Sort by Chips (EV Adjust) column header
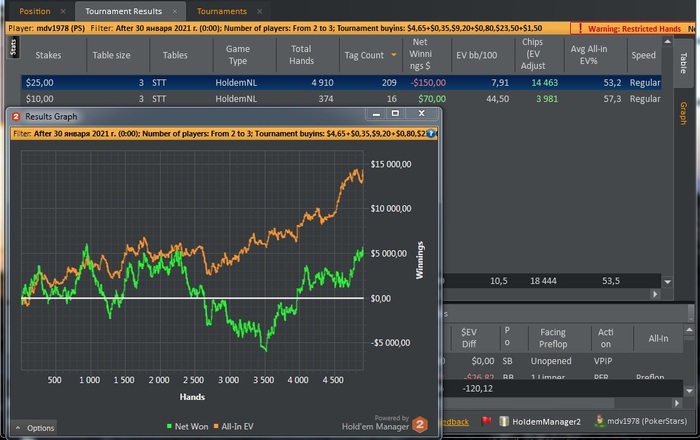 (x=533, y=54)
